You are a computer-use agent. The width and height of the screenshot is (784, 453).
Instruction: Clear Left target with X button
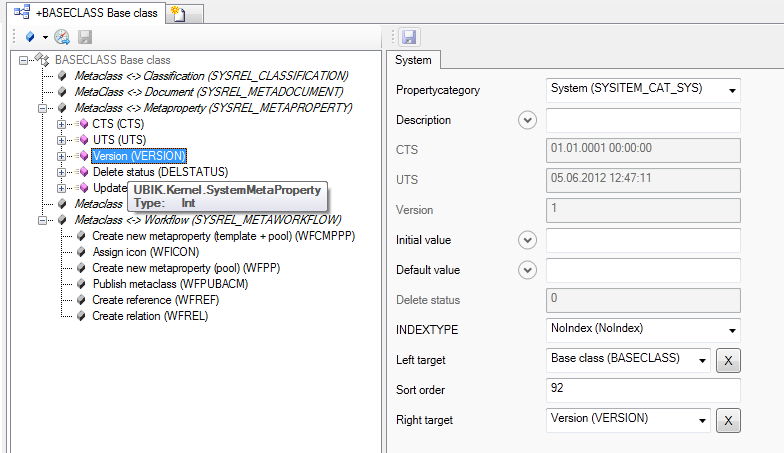pos(728,360)
